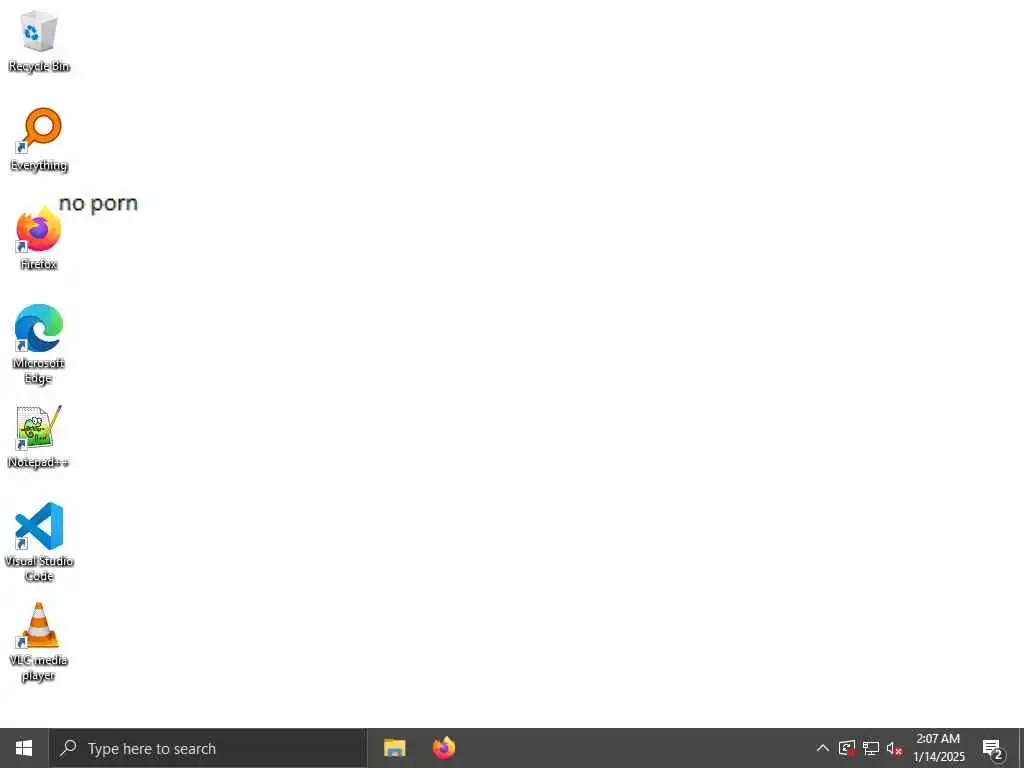Click the Show desktop strip at taskbar end

[1021, 748]
